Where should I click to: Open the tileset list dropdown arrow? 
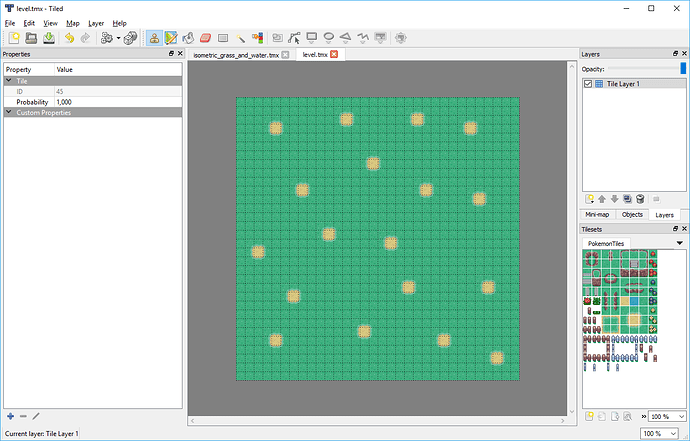[679, 243]
